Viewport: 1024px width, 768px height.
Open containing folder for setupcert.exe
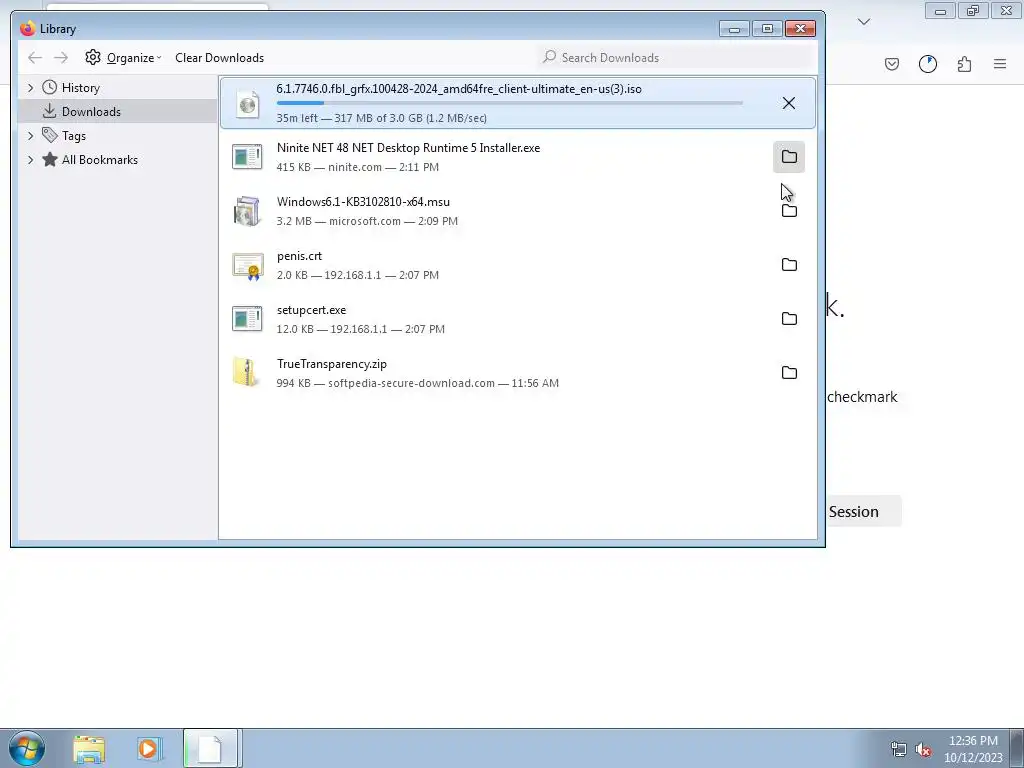[x=789, y=319]
